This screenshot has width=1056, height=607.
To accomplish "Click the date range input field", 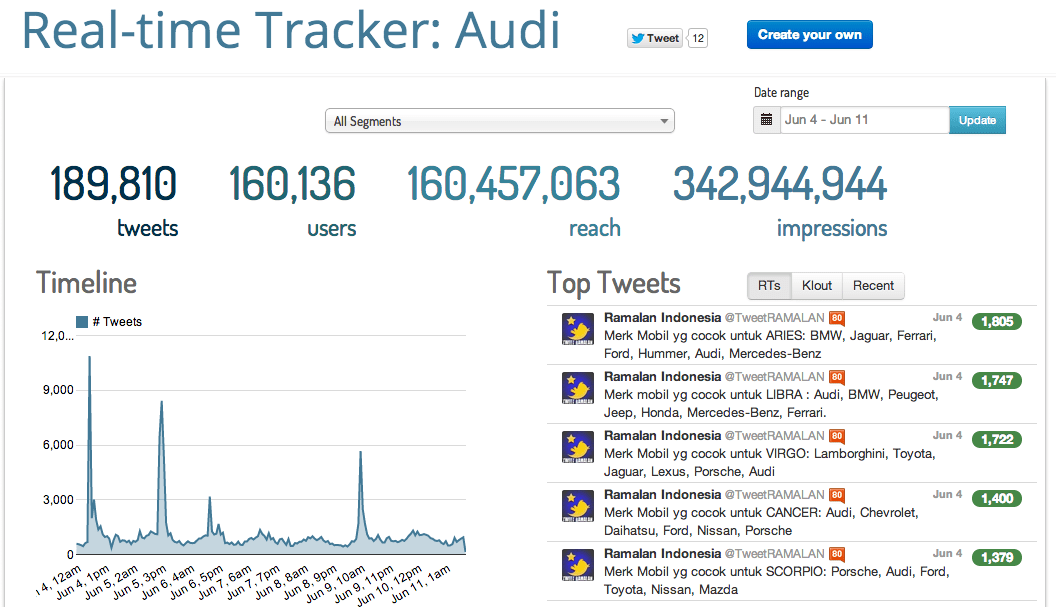I will pyautogui.click(x=863, y=120).
